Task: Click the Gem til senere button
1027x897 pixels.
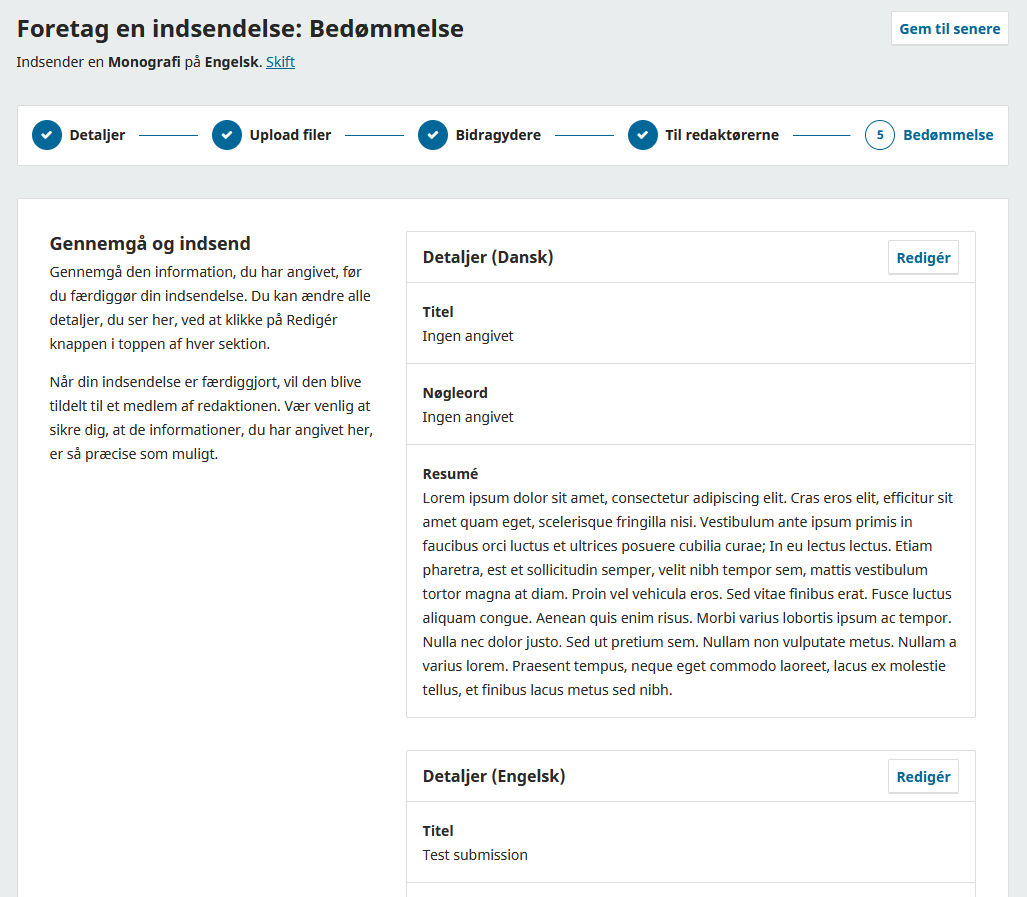Action: [949, 28]
